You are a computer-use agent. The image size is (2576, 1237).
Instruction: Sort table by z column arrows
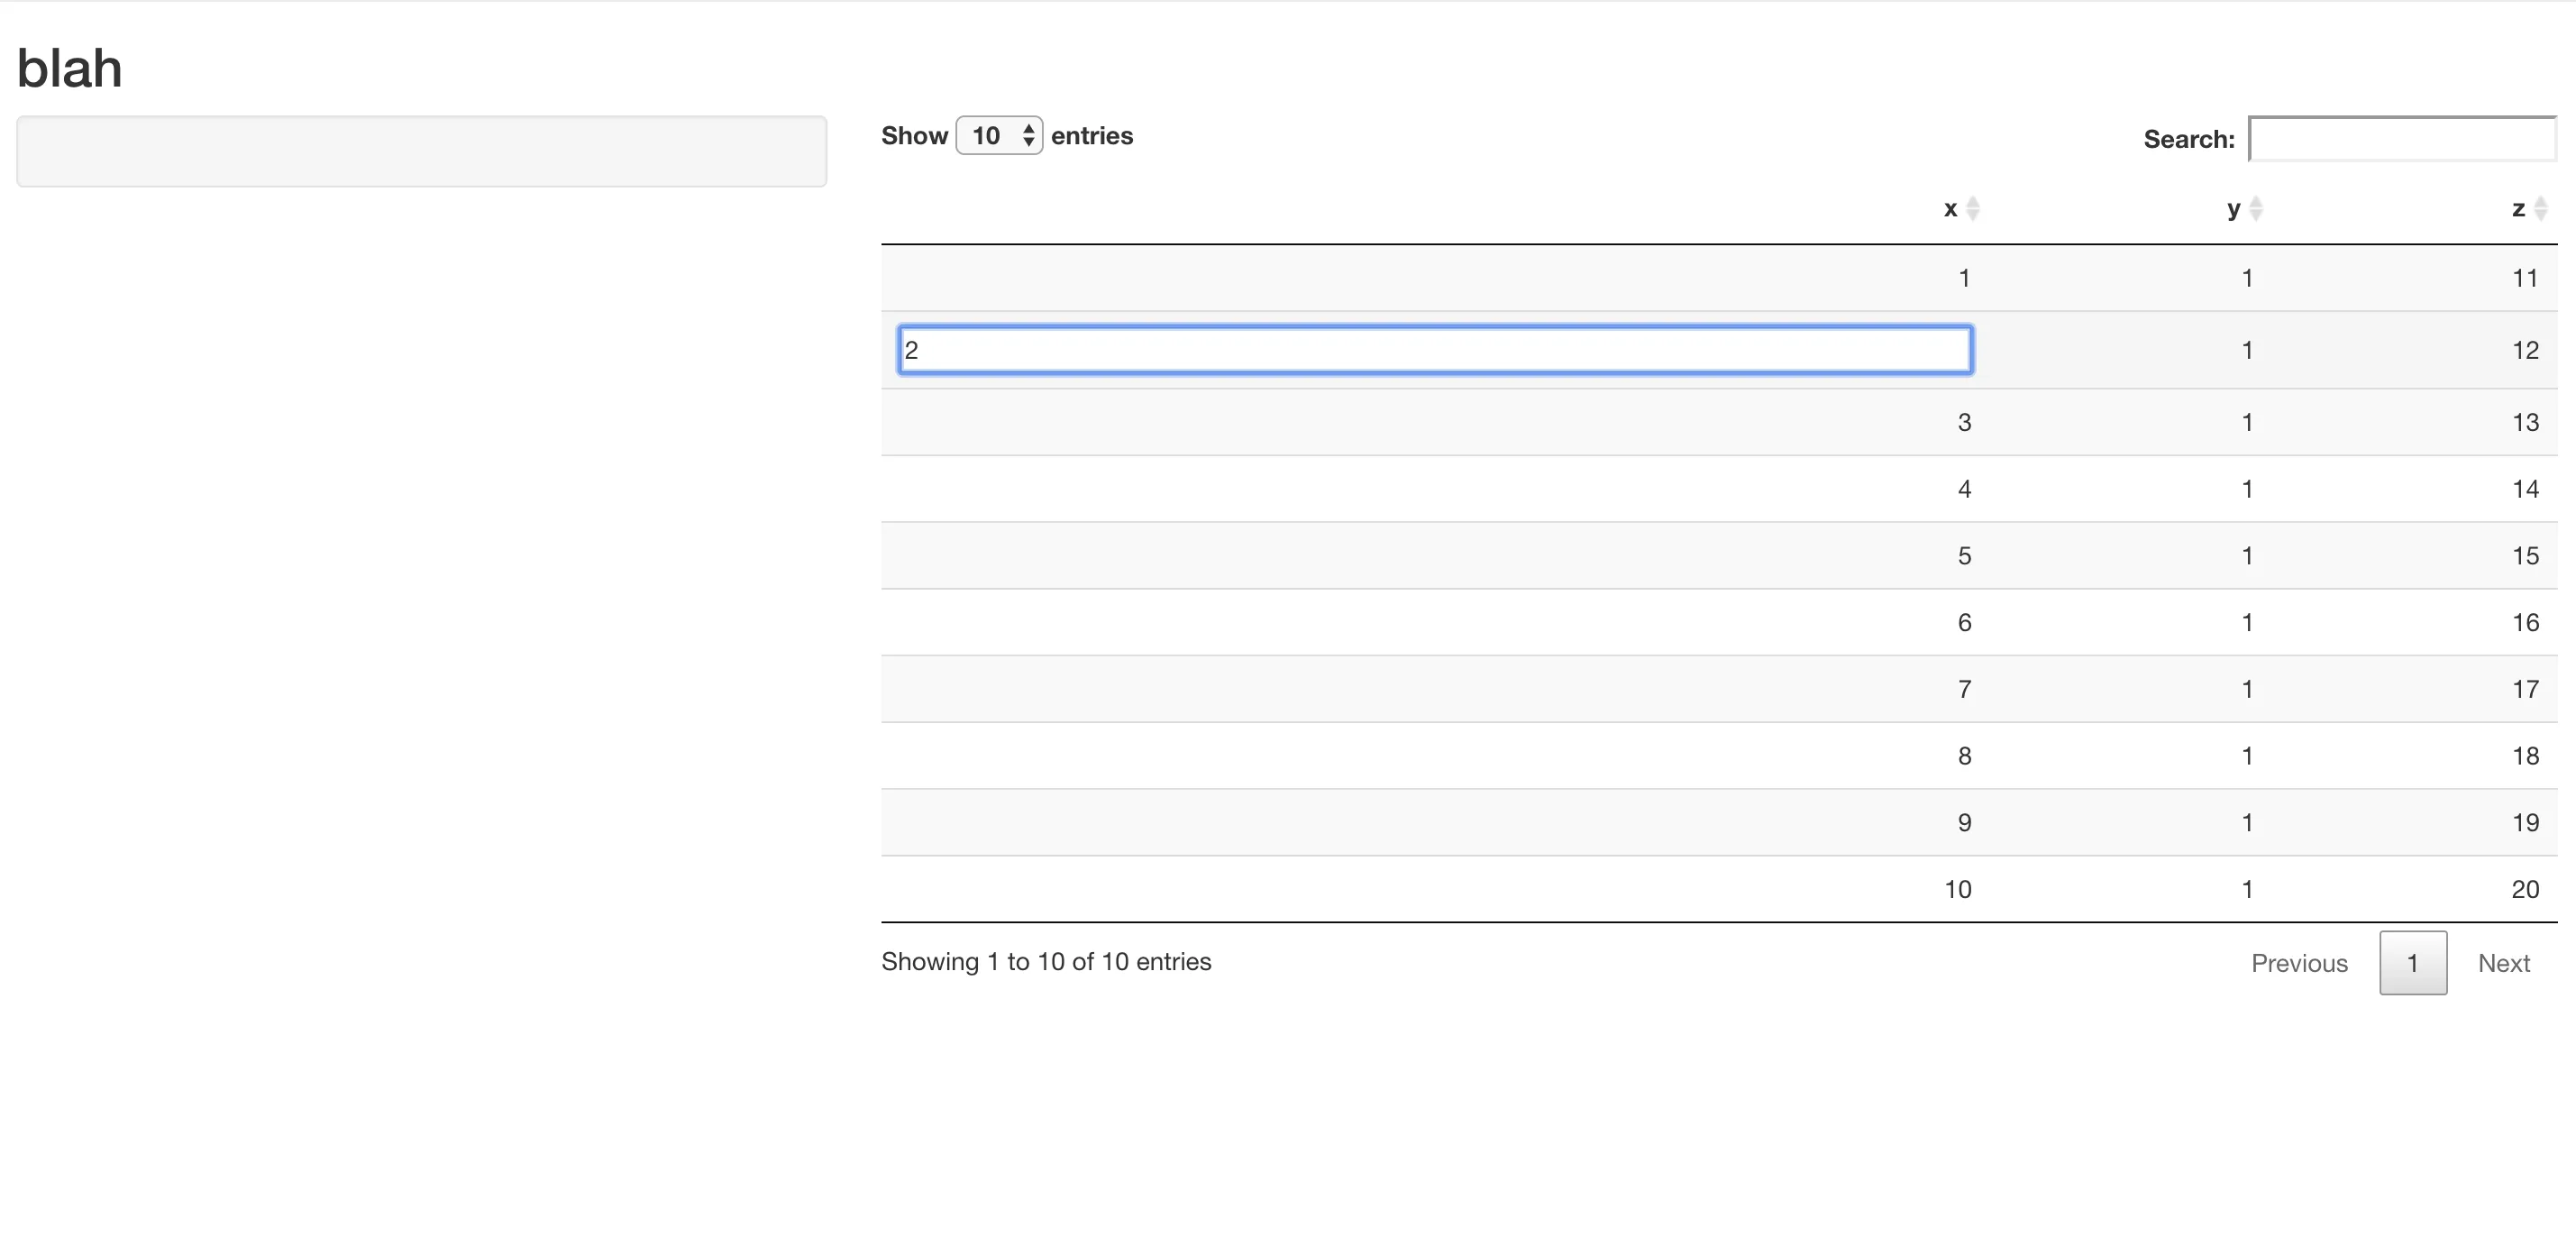click(2540, 209)
